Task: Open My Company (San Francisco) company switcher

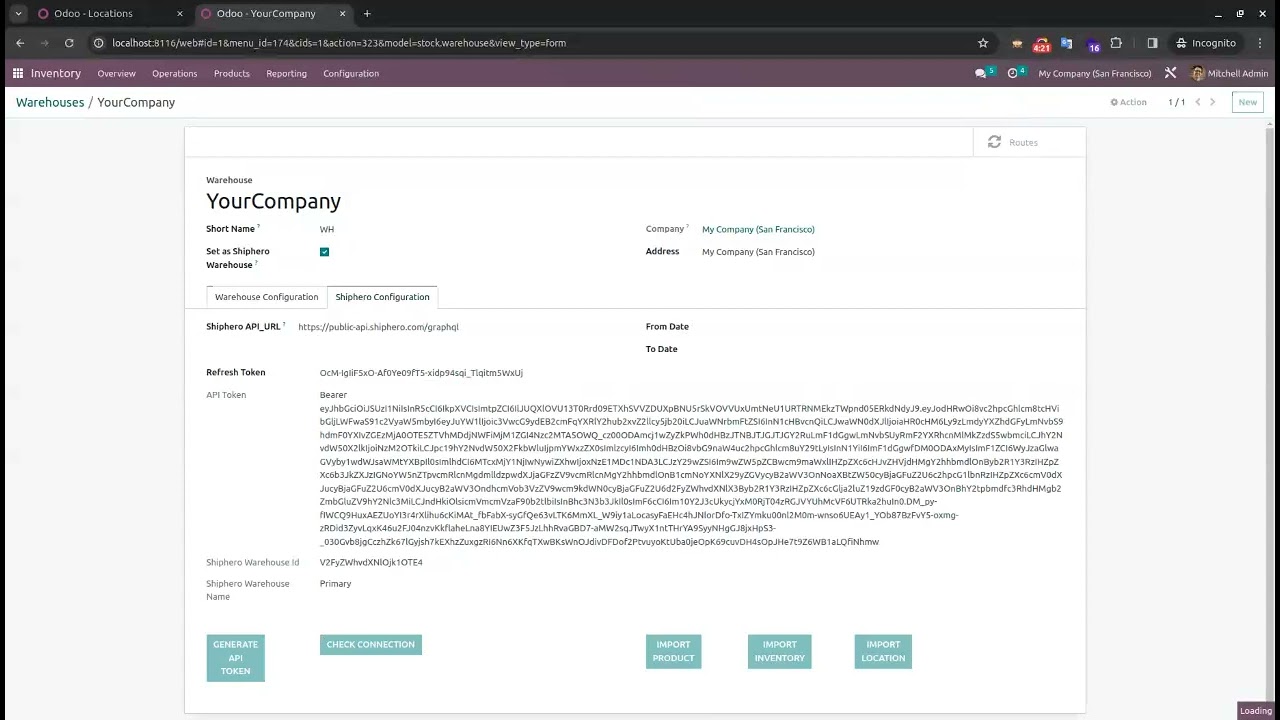Action: (x=1095, y=73)
